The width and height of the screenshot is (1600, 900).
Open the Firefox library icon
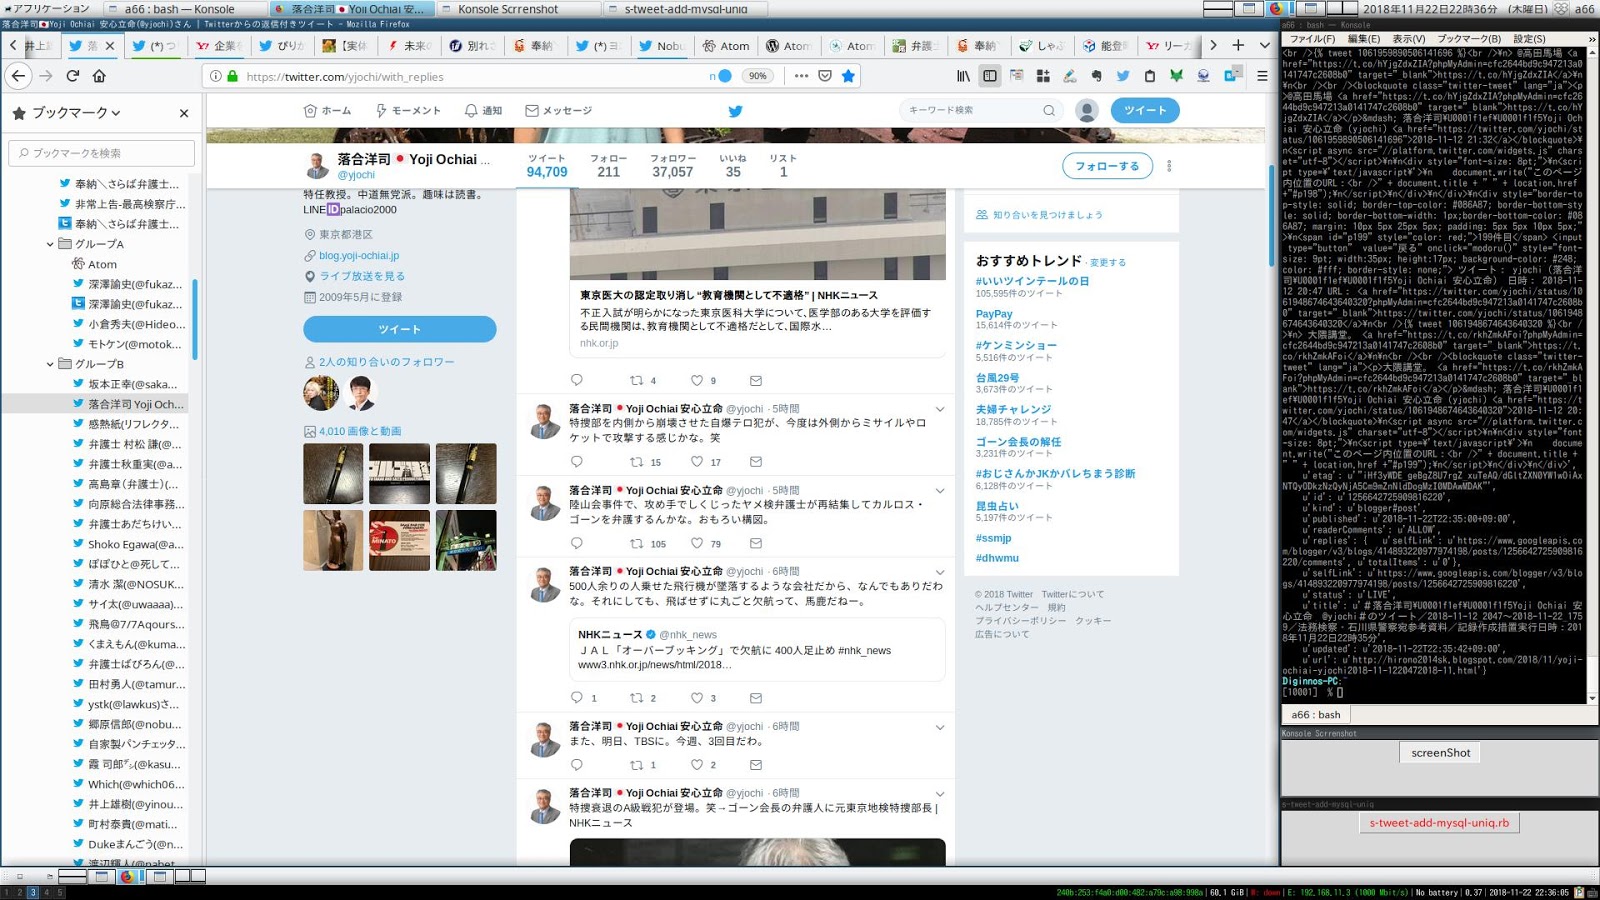pyautogui.click(x=964, y=76)
